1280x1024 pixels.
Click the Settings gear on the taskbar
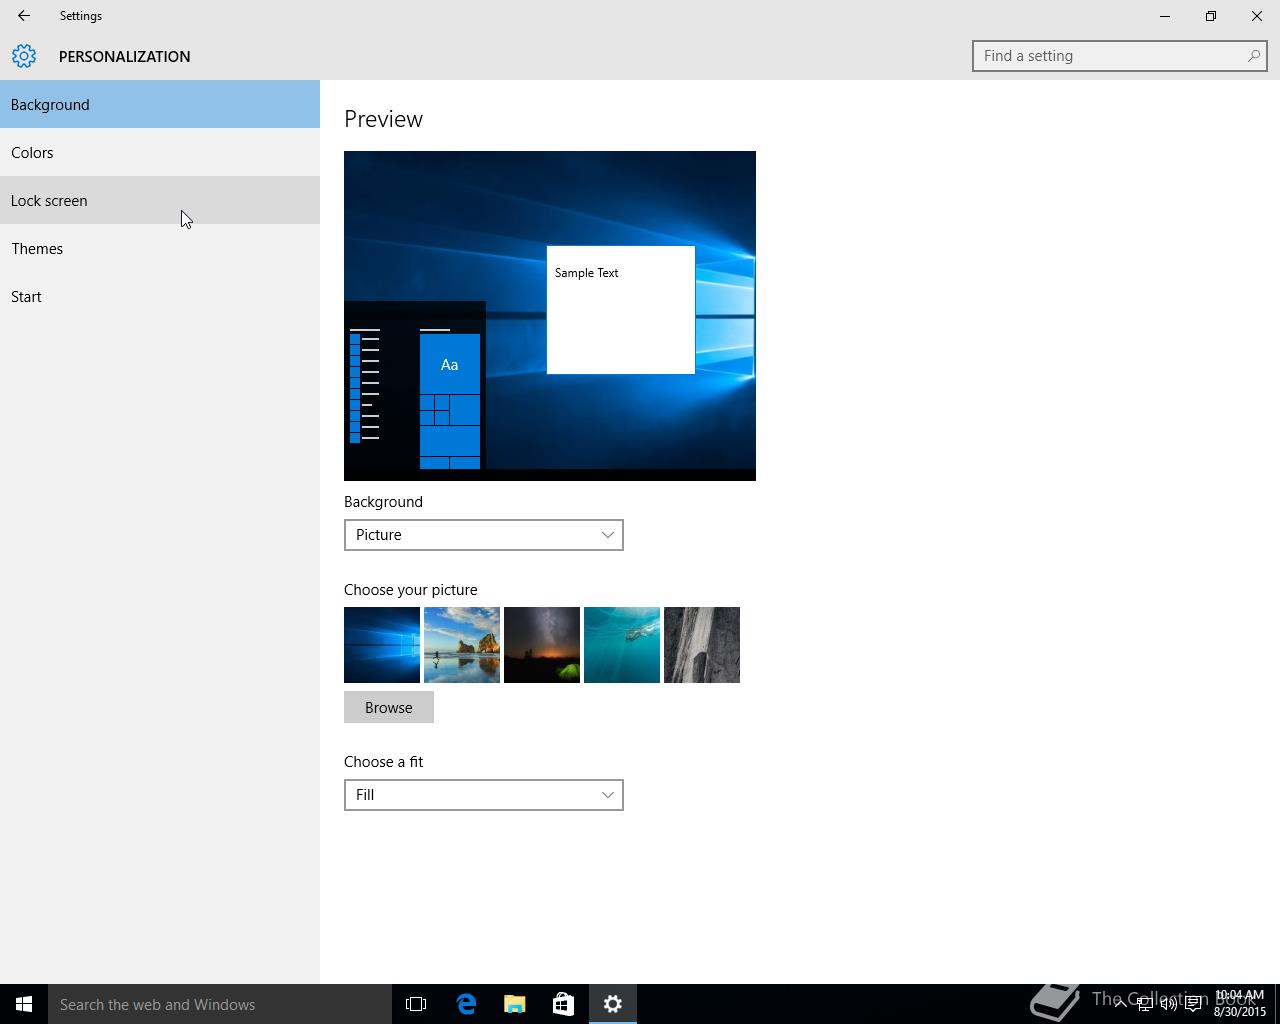613,1004
